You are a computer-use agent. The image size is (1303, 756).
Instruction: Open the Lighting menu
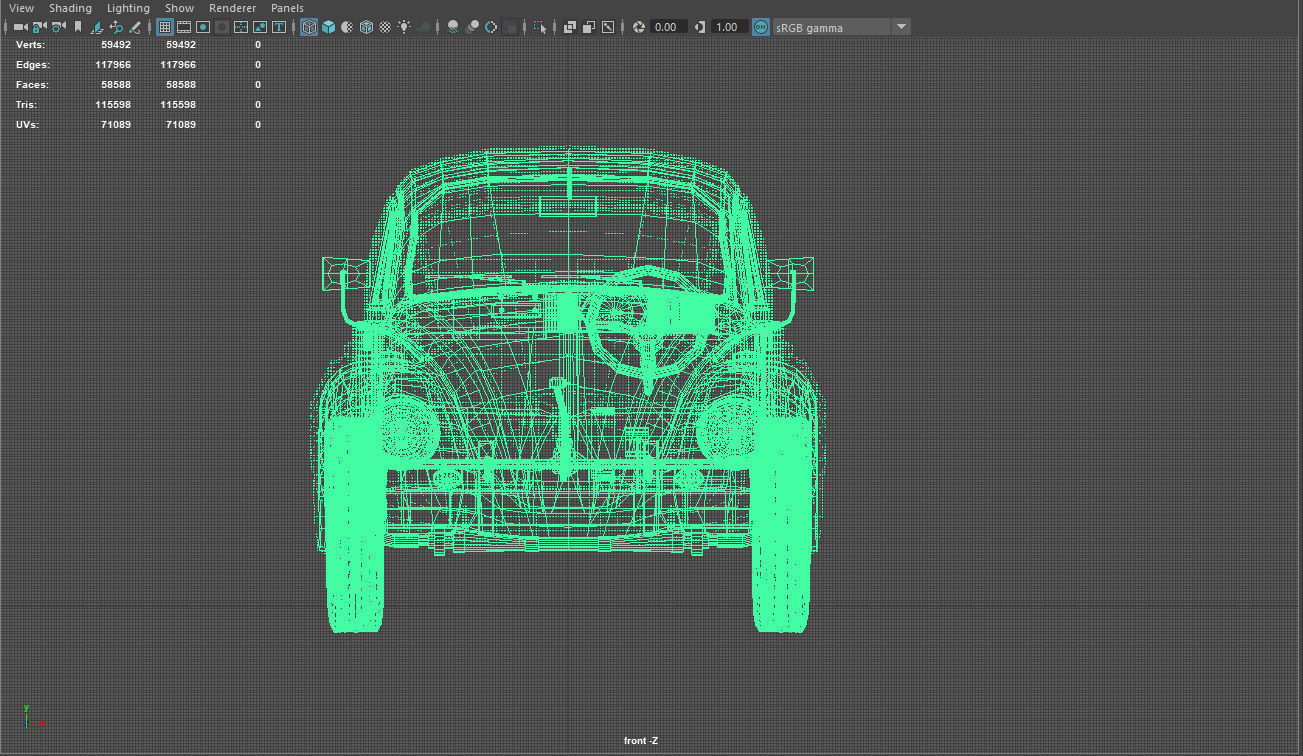[x=128, y=8]
